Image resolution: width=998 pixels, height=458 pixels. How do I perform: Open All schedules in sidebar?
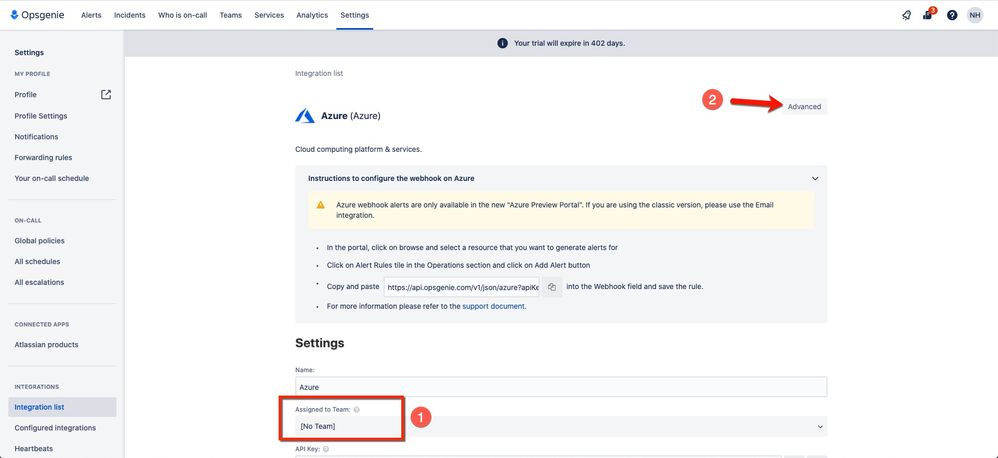pos(38,261)
